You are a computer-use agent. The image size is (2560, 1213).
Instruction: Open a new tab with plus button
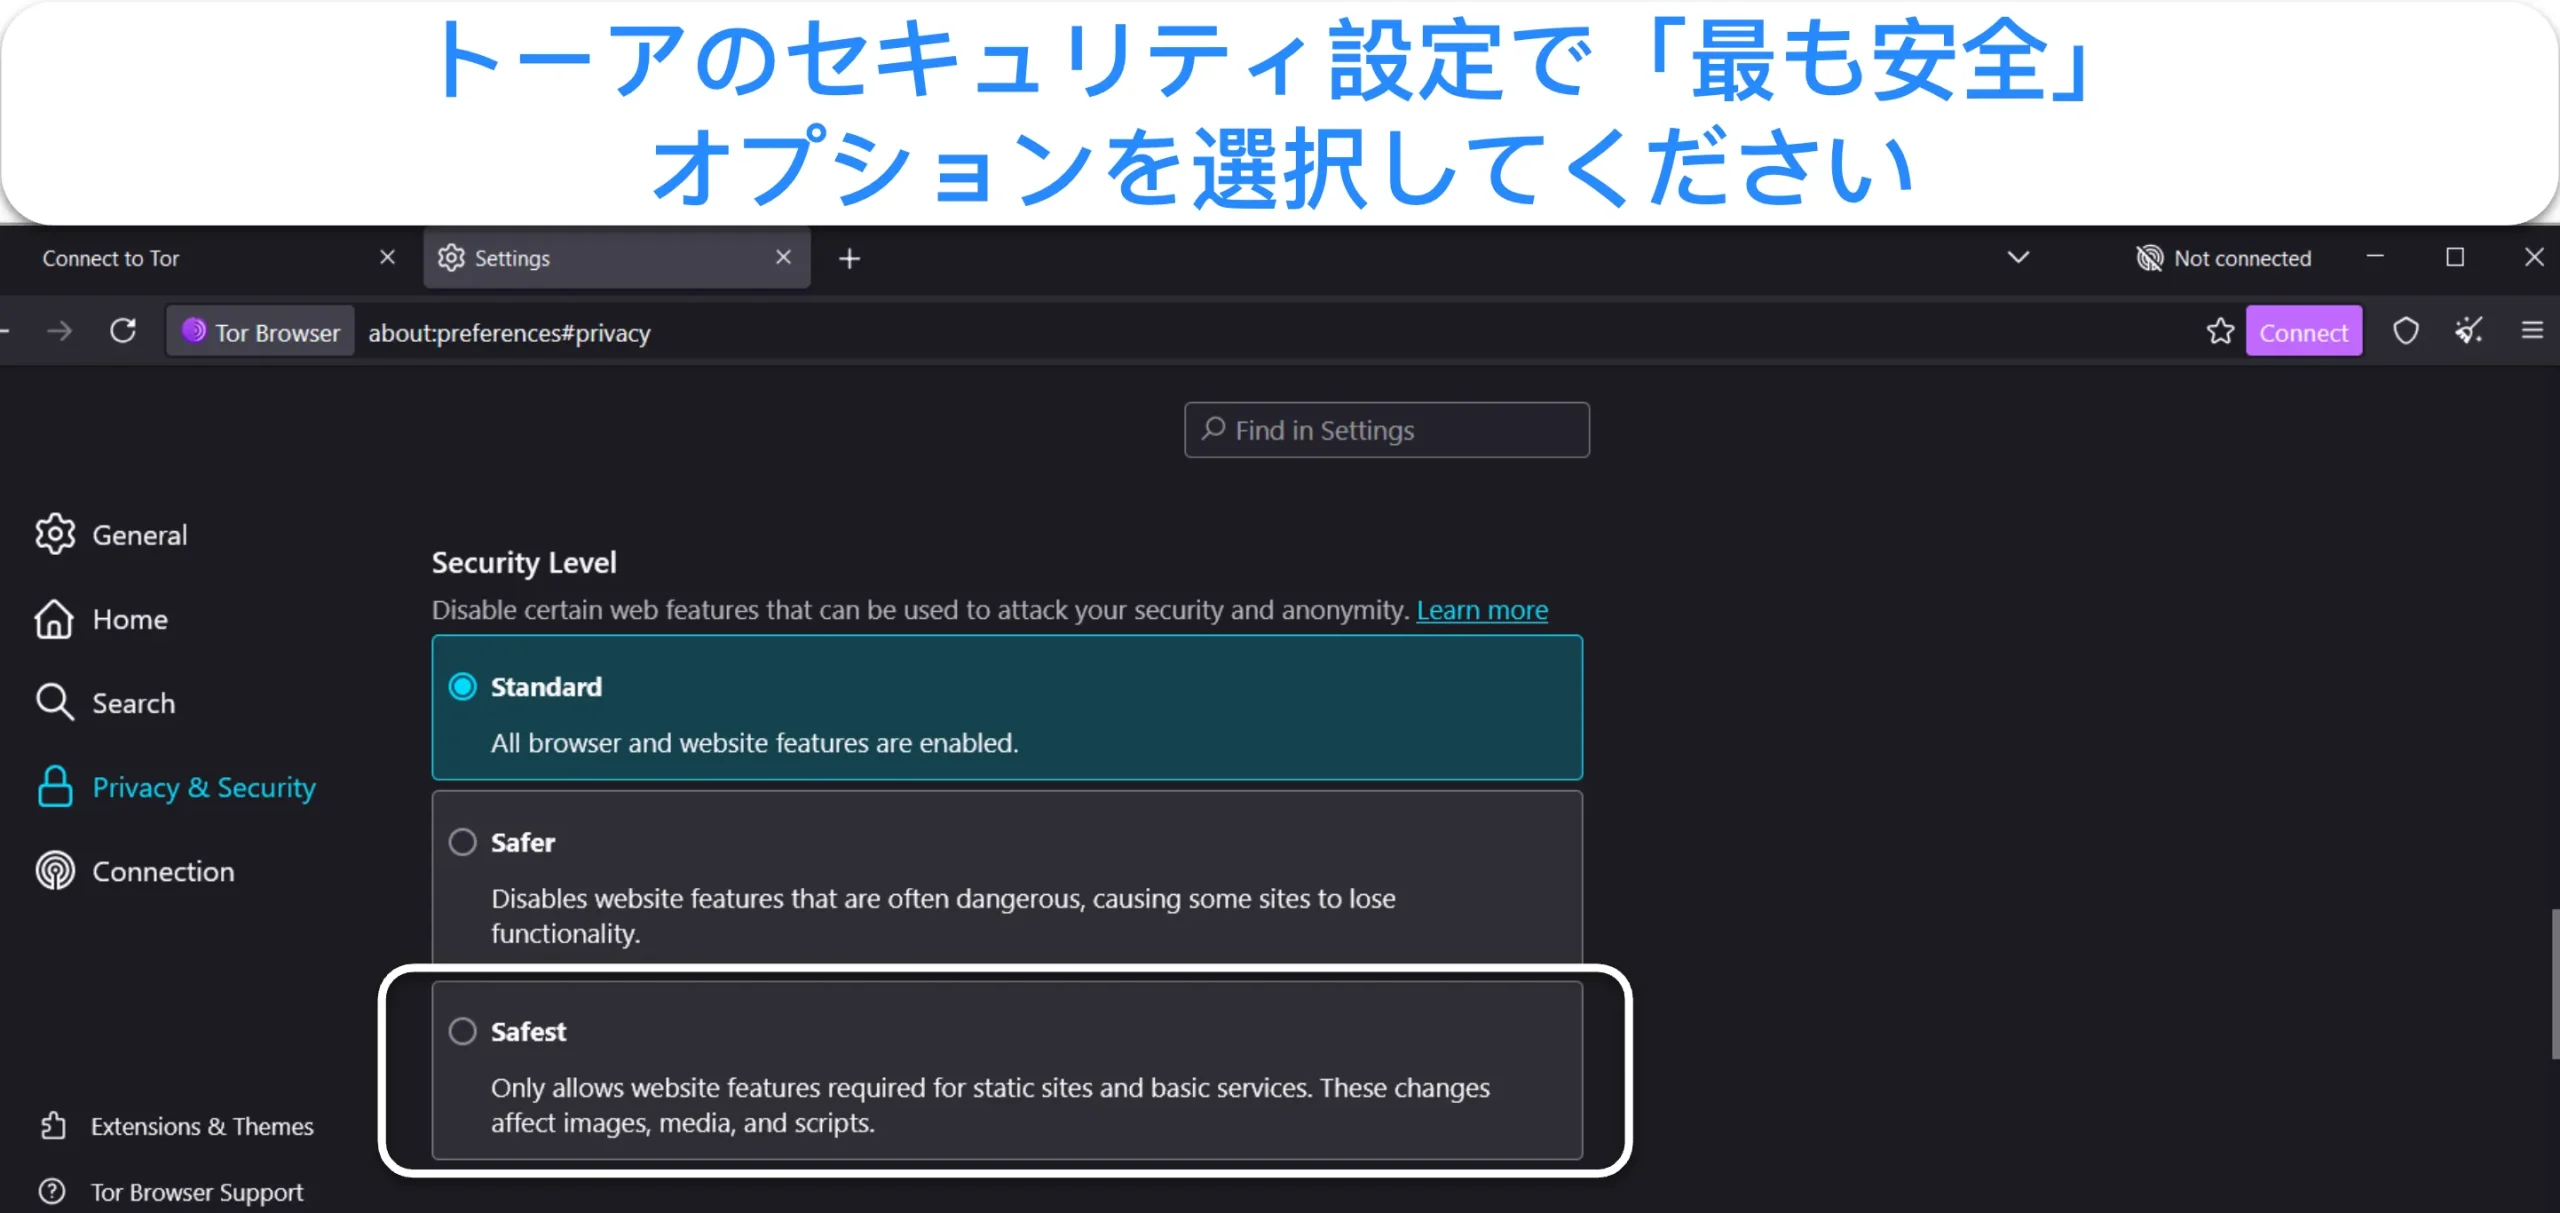tap(849, 259)
